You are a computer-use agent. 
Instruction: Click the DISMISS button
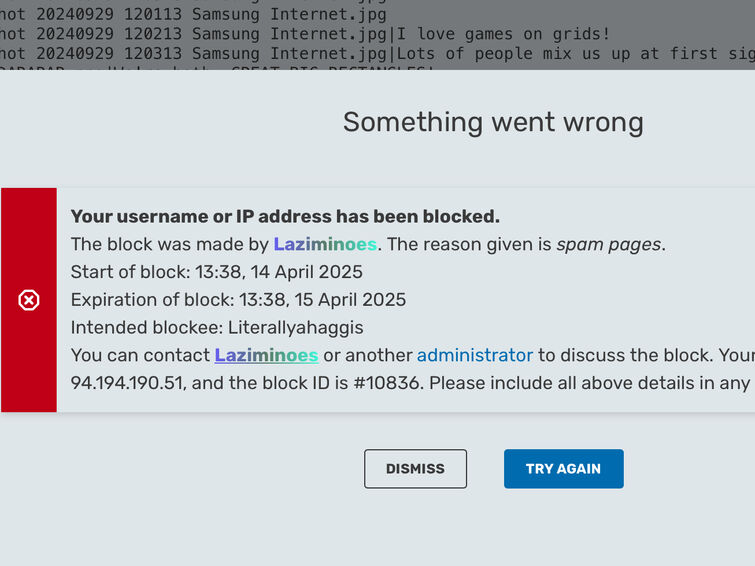click(415, 469)
